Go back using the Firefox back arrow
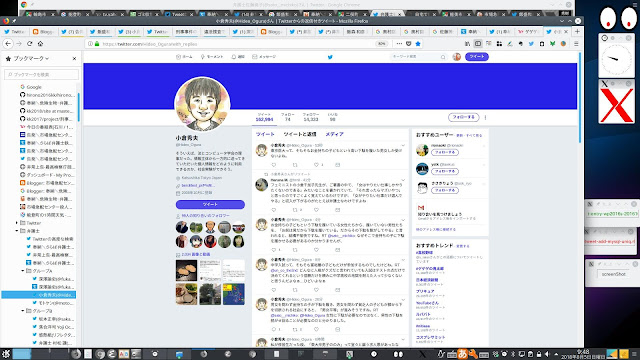Image resolution: width=640 pixels, height=360 pixels. [x=8, y=44]
